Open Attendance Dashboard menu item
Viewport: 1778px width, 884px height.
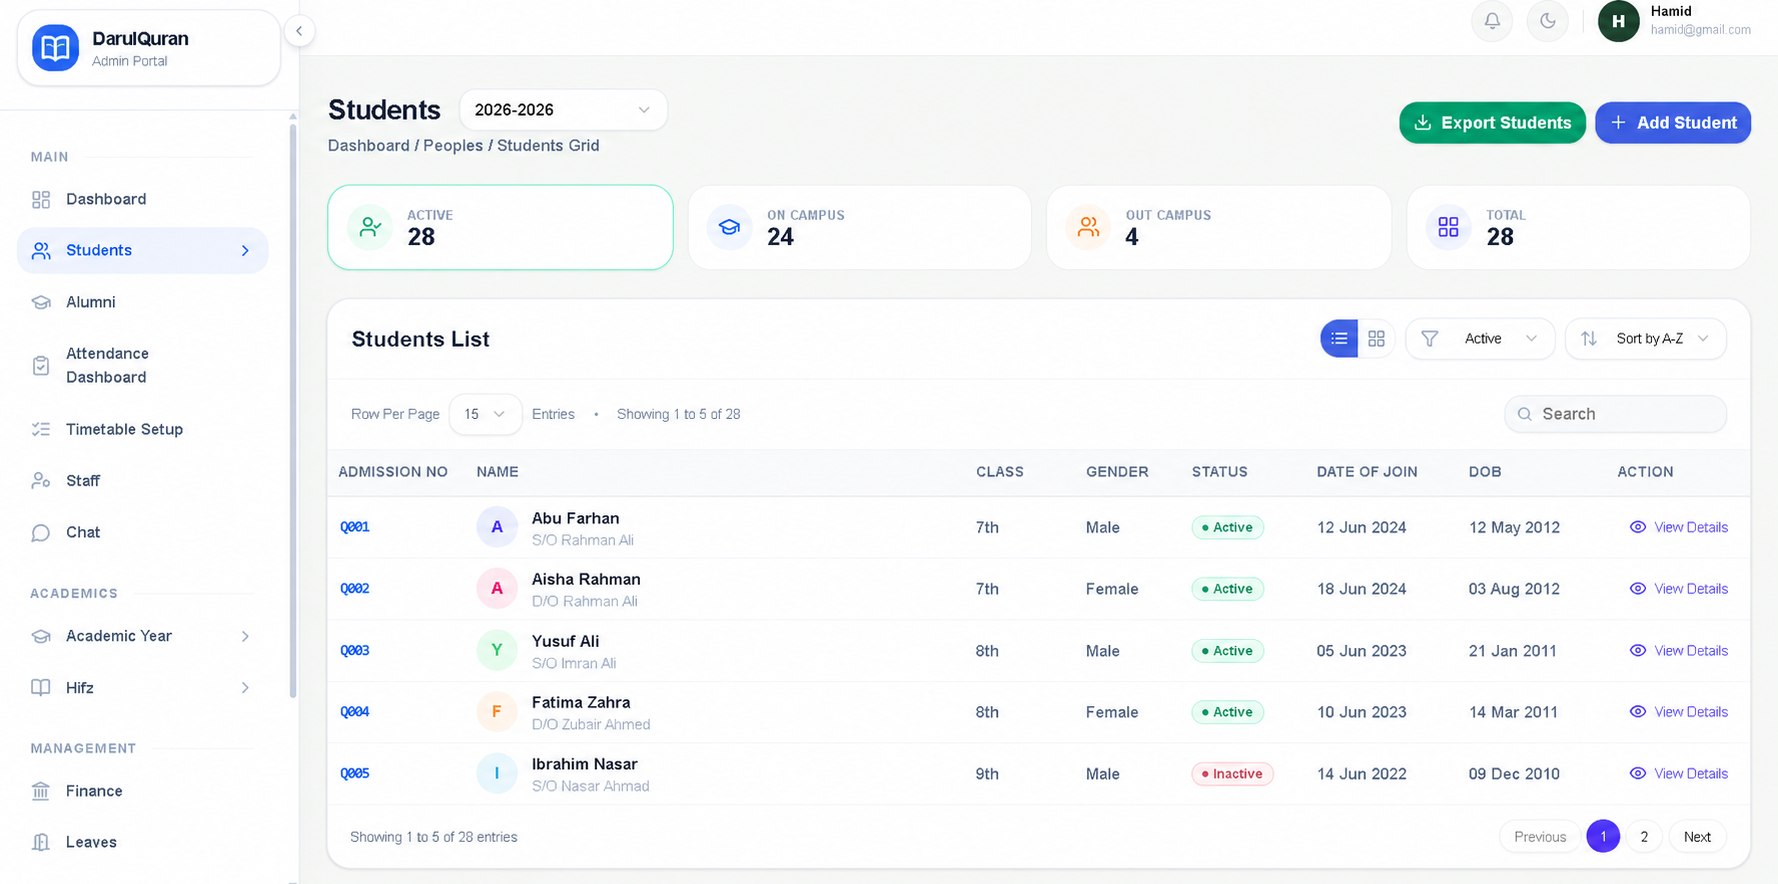pyautogui.click(x=143, y=365)
